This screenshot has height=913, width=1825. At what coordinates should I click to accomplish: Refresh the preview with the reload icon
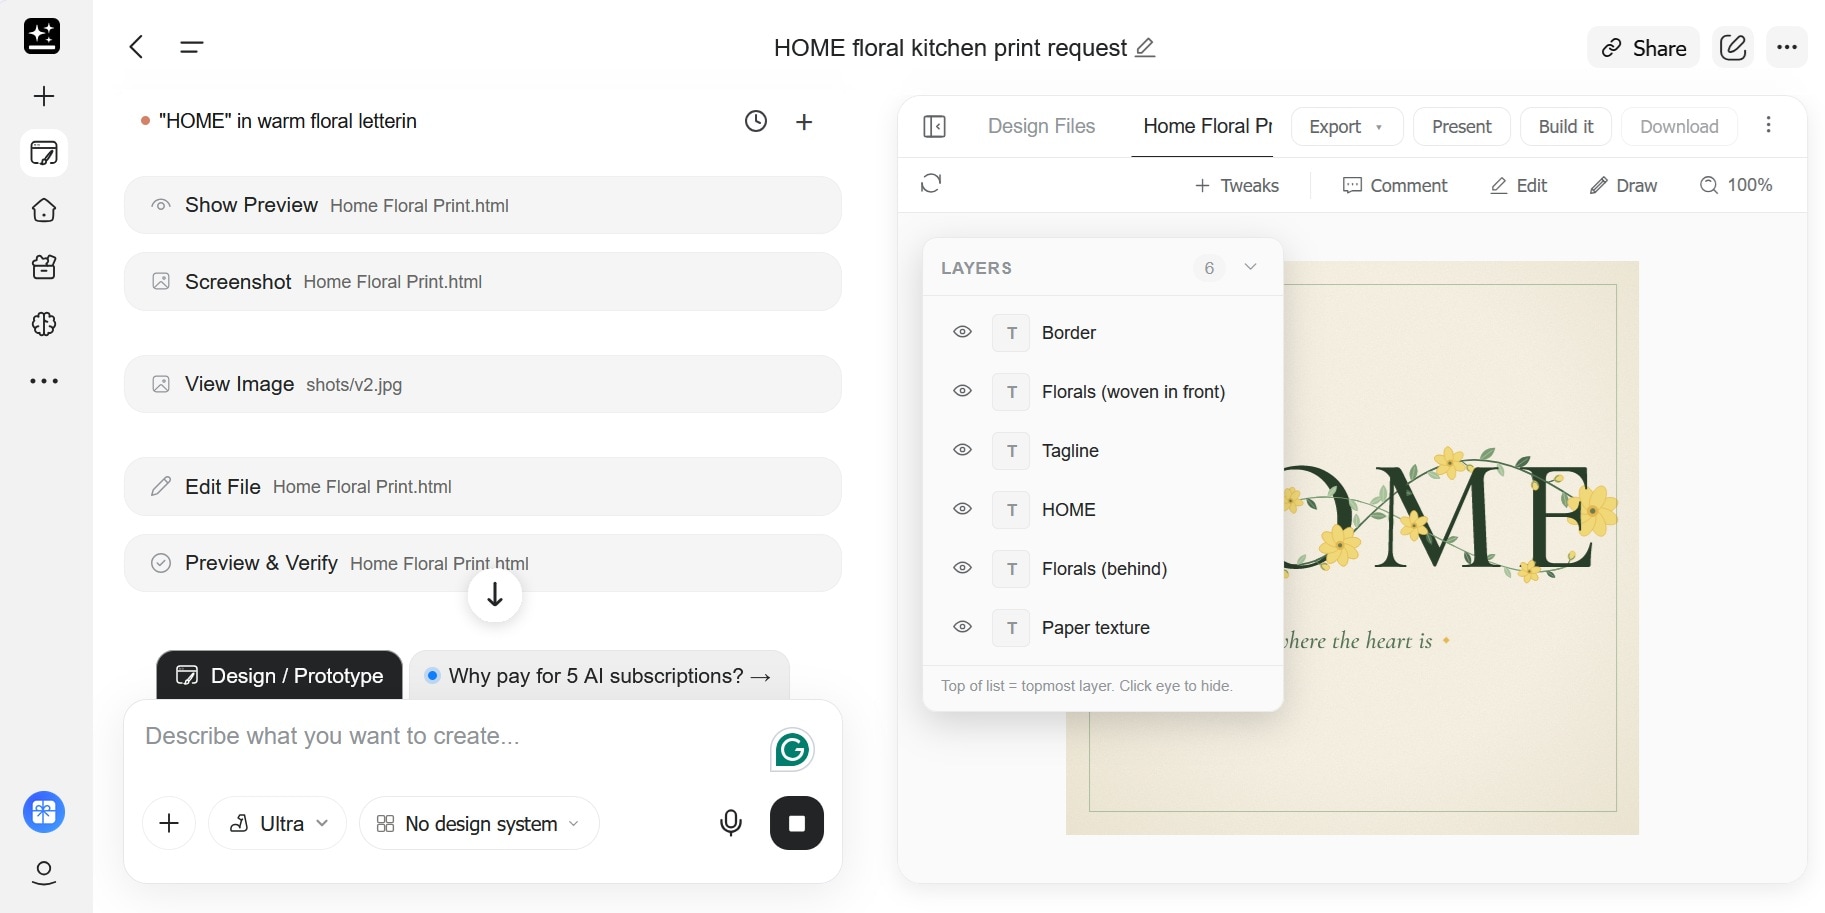[x=931, y=183]
